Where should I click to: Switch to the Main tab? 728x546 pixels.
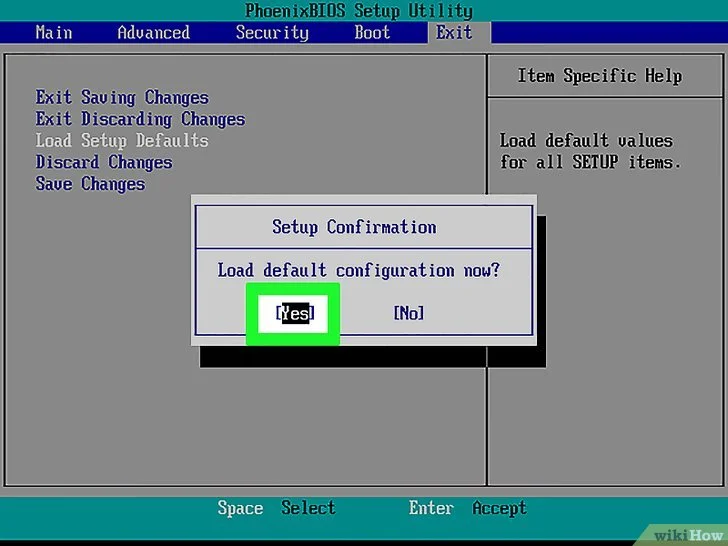point(54,32)
